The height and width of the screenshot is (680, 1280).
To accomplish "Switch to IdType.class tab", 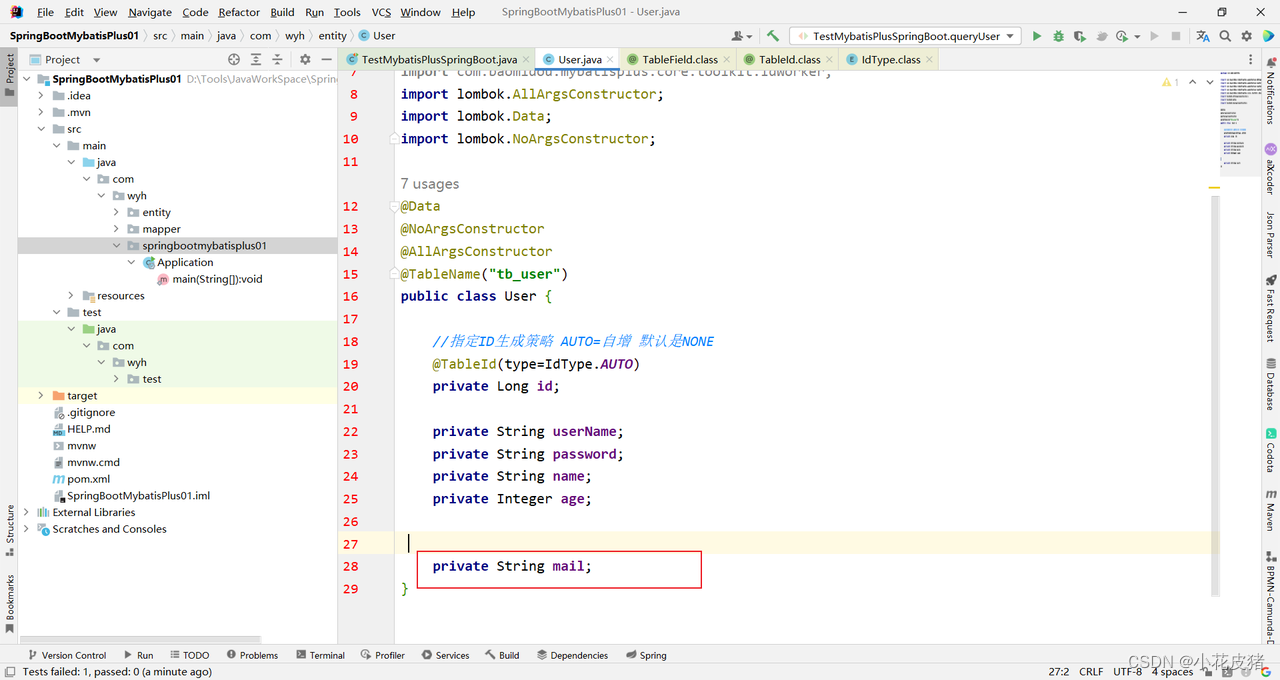I will coord(891,60).
